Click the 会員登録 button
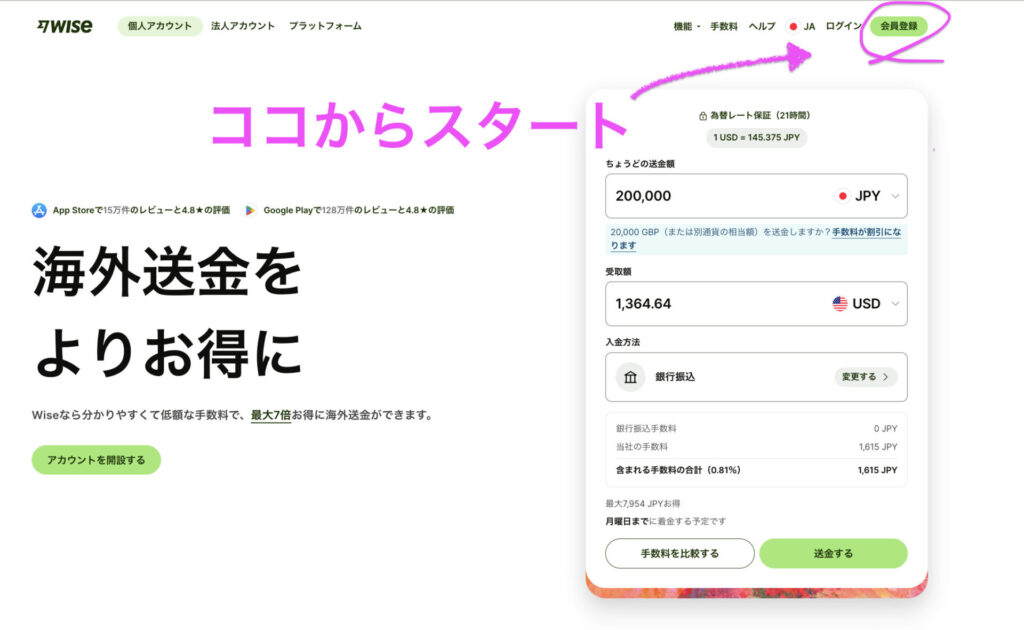Screen dimensions: 1024x630 [x=899, y=26]
